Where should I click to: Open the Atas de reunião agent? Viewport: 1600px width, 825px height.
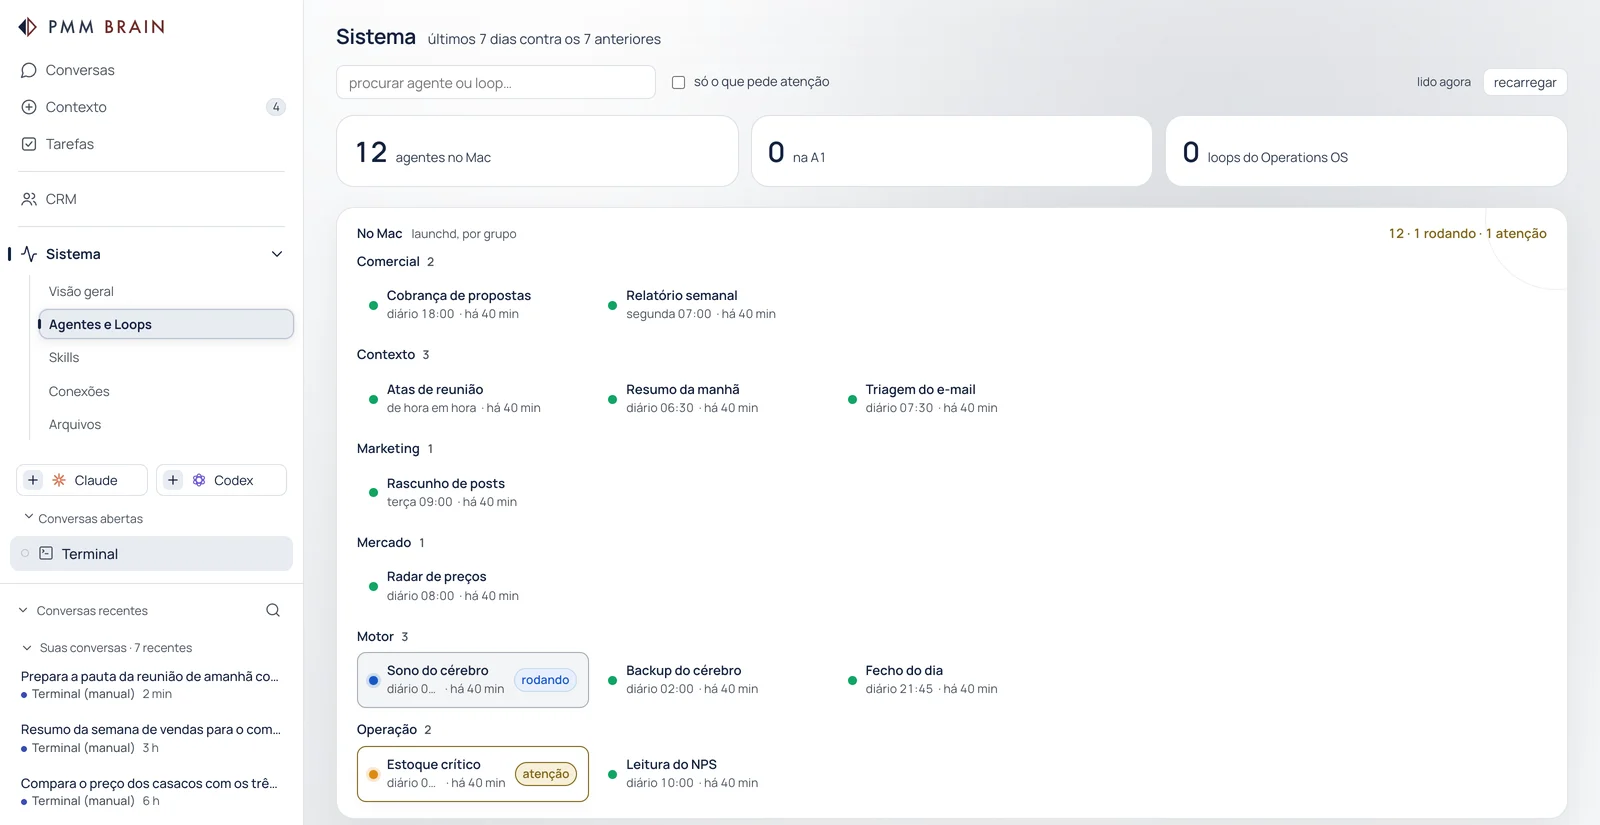tap(473, 398)
